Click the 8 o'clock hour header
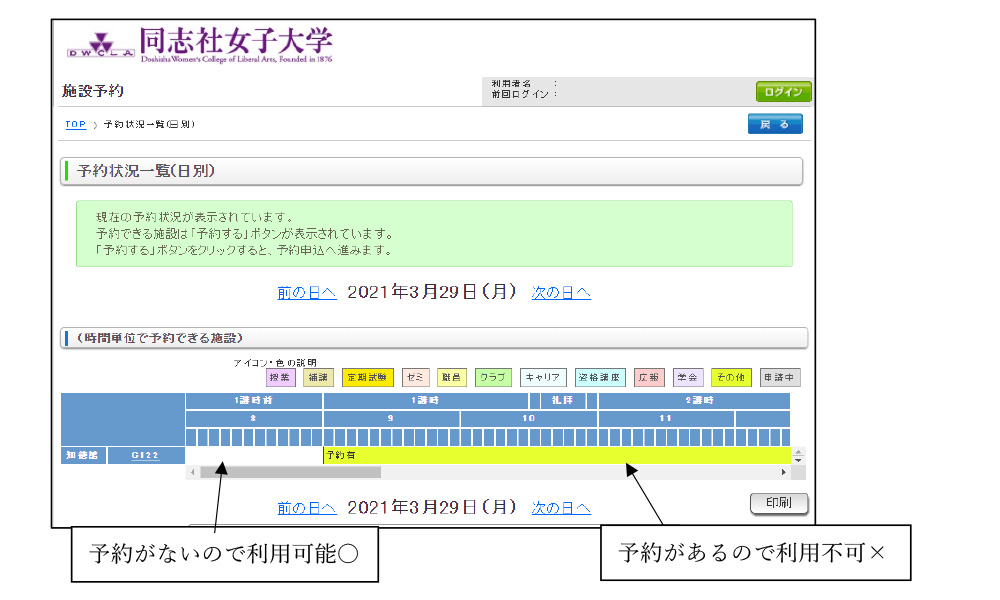Image resolution: width=1000 pixels, height=600 pixels. [x=254, y=418]
